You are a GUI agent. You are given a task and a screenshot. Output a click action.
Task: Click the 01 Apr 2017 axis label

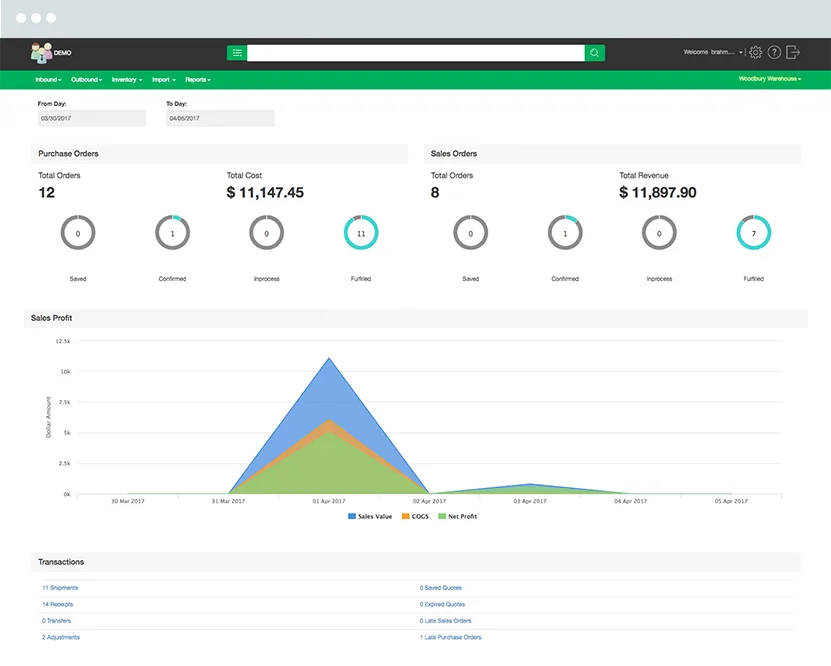coord(329,501)
